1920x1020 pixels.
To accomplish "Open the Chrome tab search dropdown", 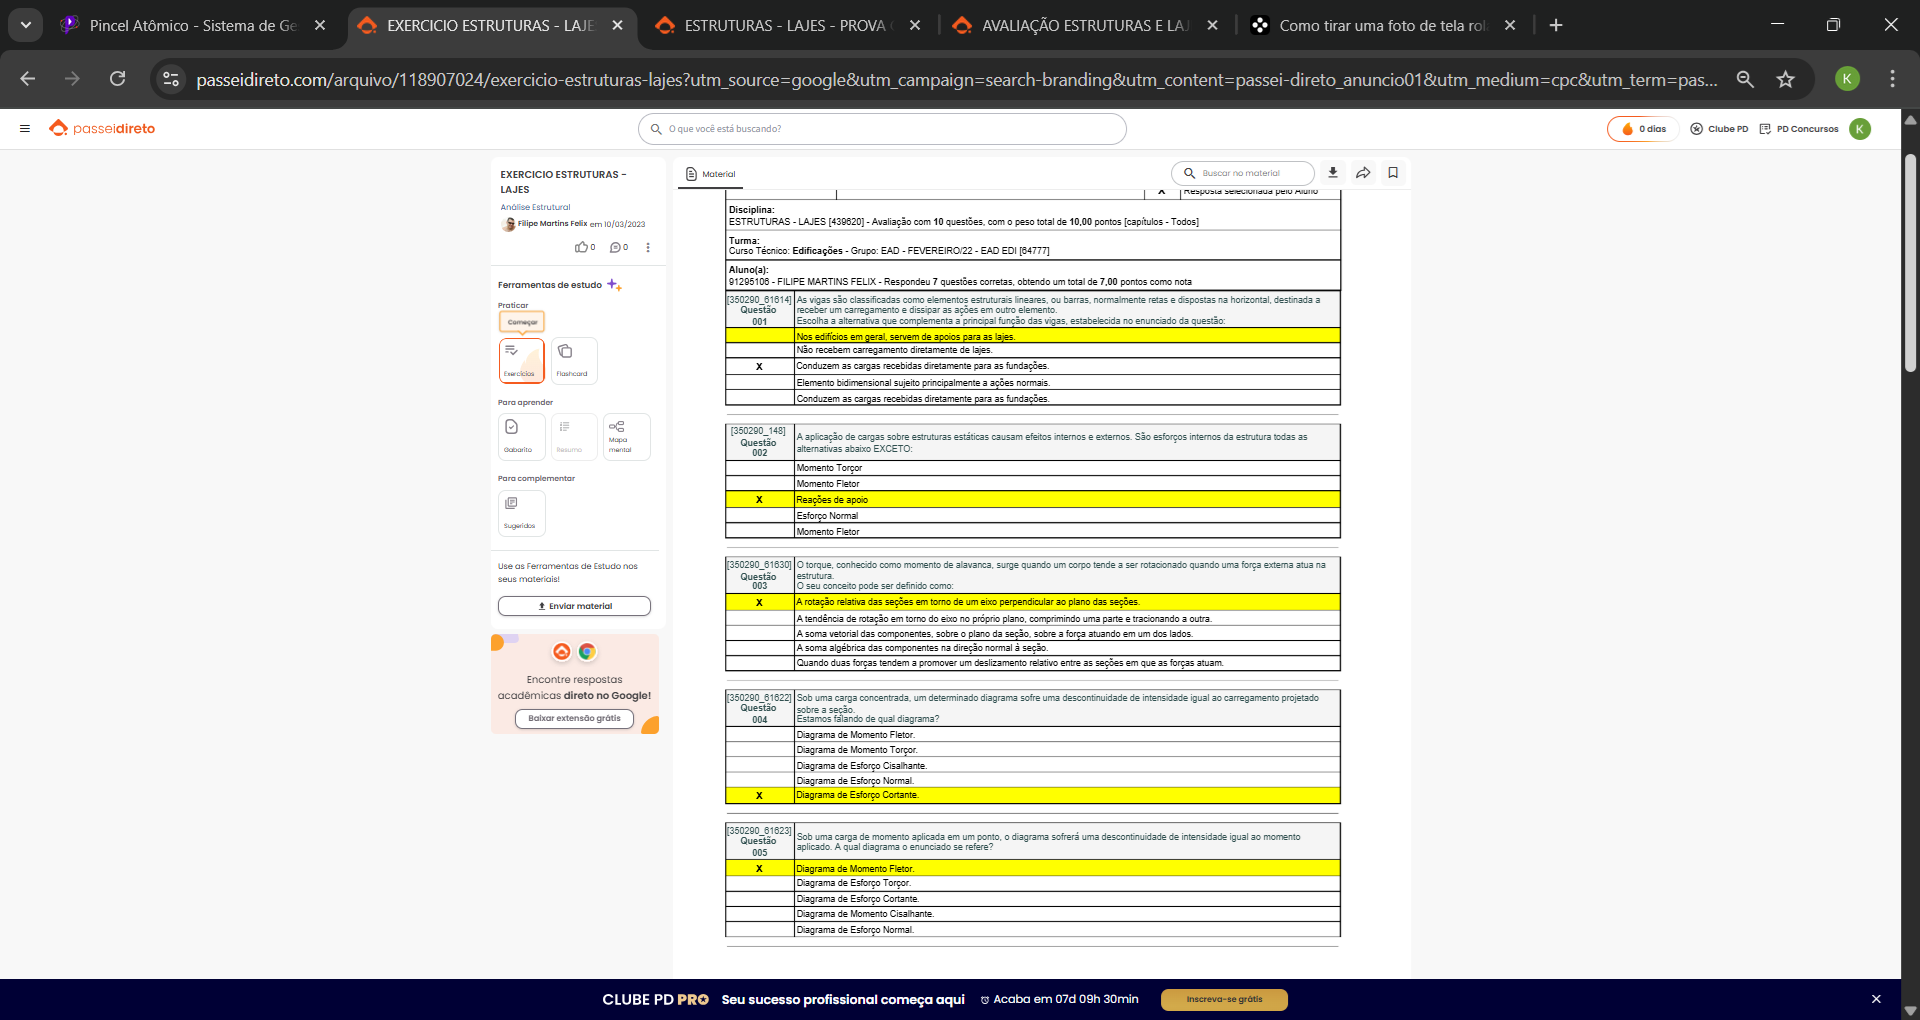I will click(26, 25).
